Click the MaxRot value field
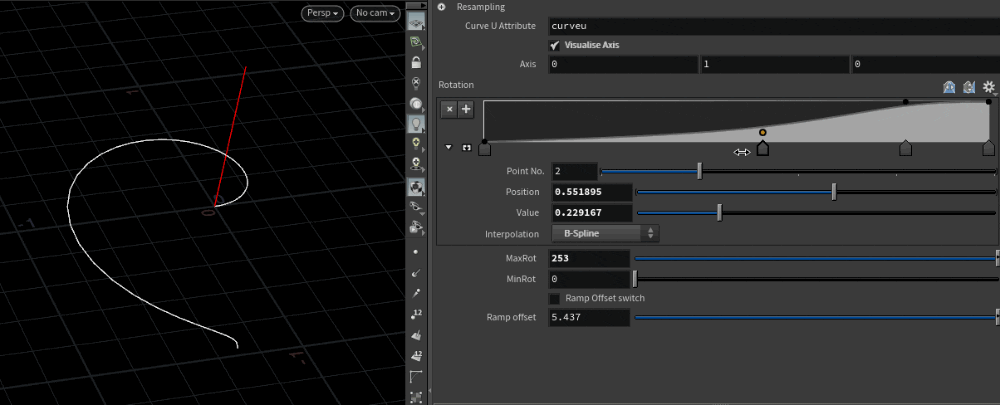Viewport: 1000px width, 405px height. point(590,258)
